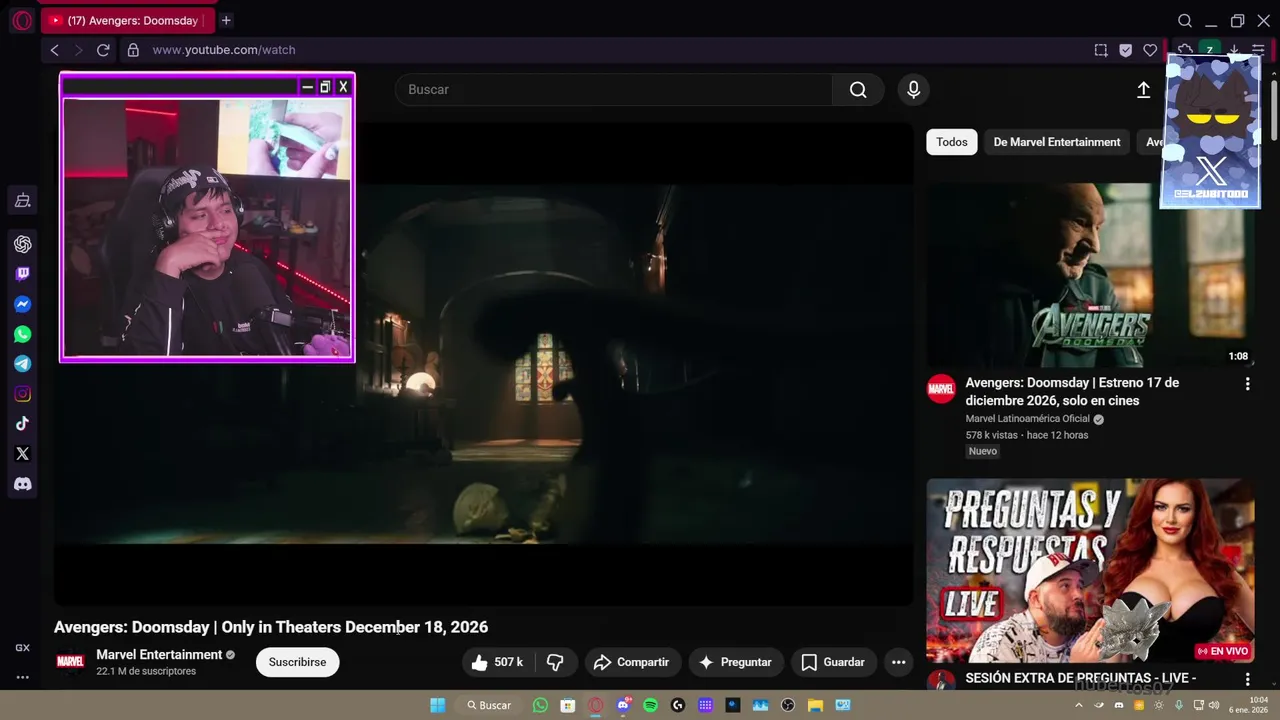Open the ad blocker shield icon
The height and width of the screenshot is (720, 1280).
(x=1125, y=50)
